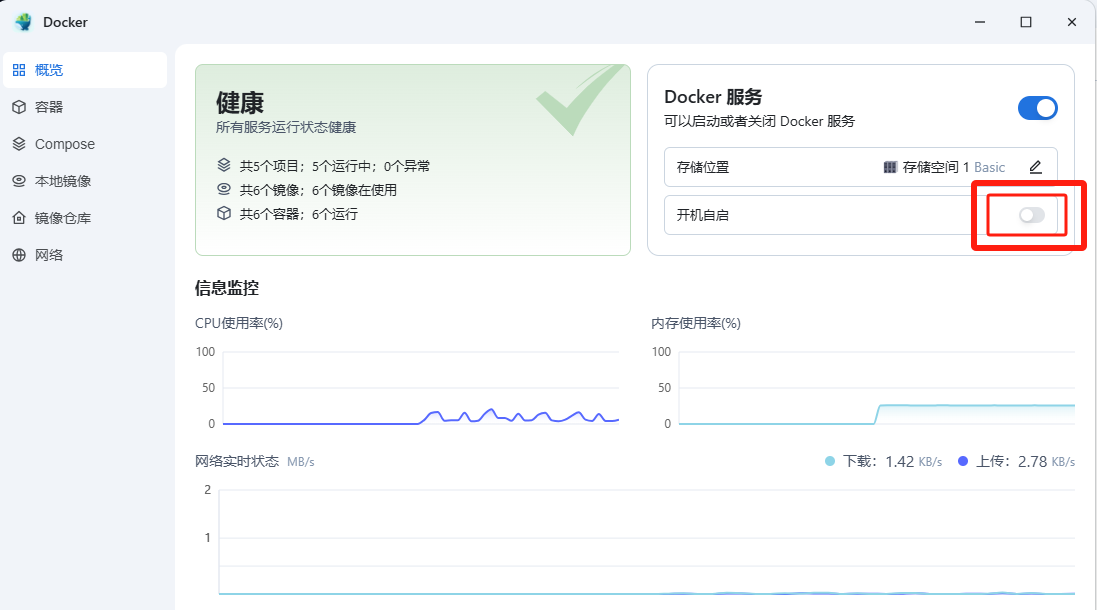Click the layers icon beside 共5个项目
This screenshot has width=1097, height=610.
(224, 165)
